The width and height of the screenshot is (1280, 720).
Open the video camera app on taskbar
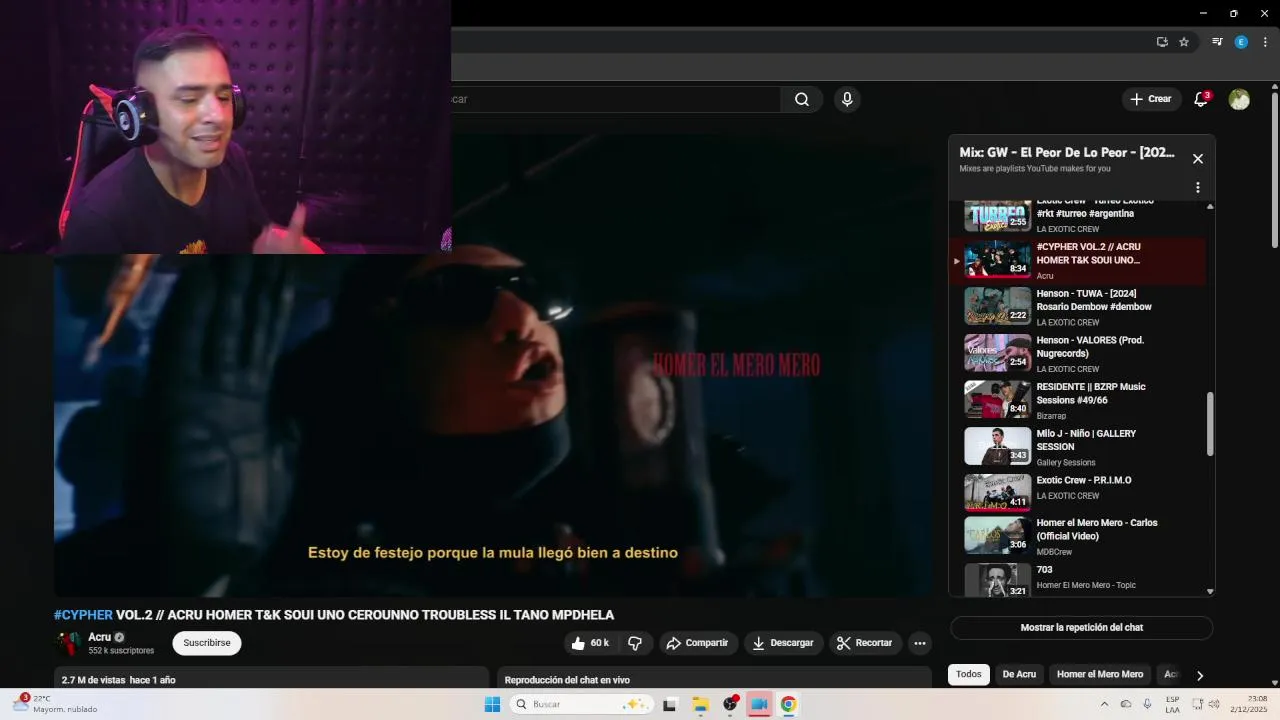pyautogui.click(x=759, y=704)
